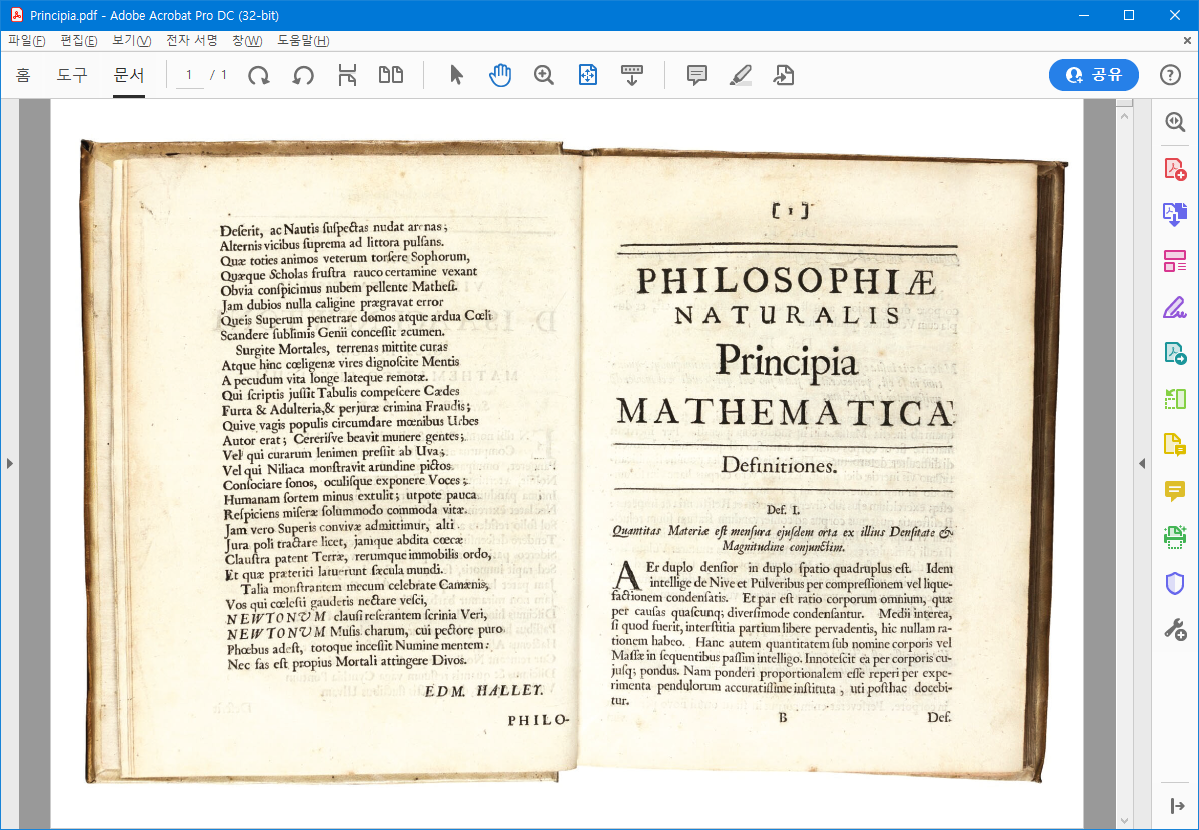Open the teal PDF send-arrow tool
The height and width of the screenshot is (830, 1199).
click(1175, 353)
